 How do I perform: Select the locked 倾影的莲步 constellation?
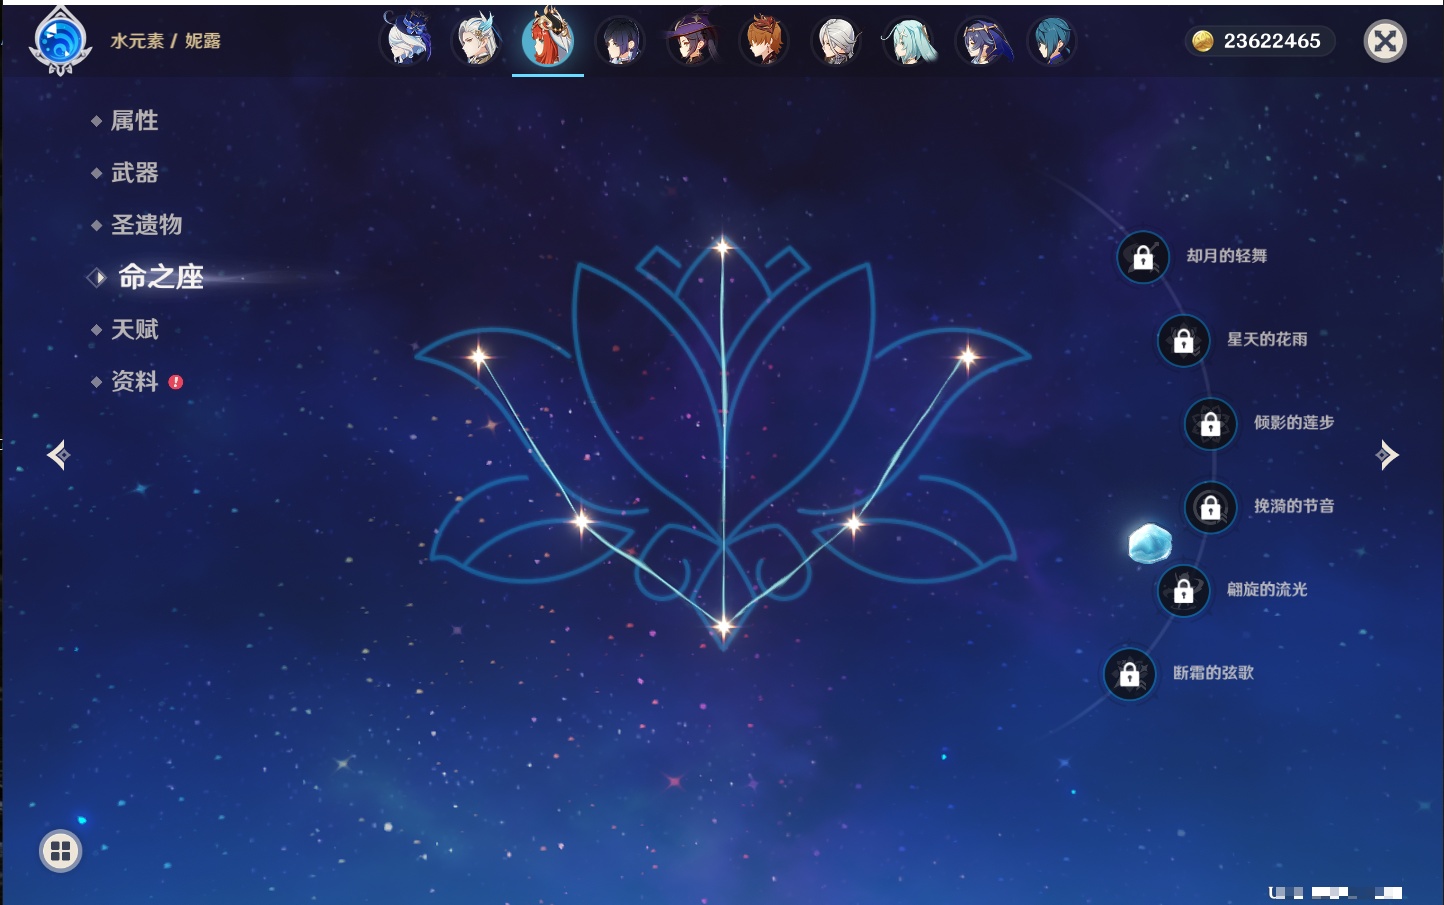tap(1210, 424)
